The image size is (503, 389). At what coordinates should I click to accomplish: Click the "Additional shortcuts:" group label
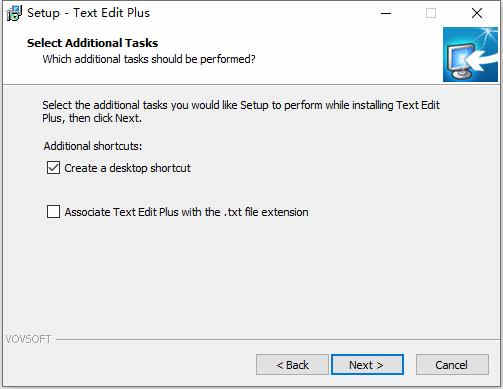(93, 146)
